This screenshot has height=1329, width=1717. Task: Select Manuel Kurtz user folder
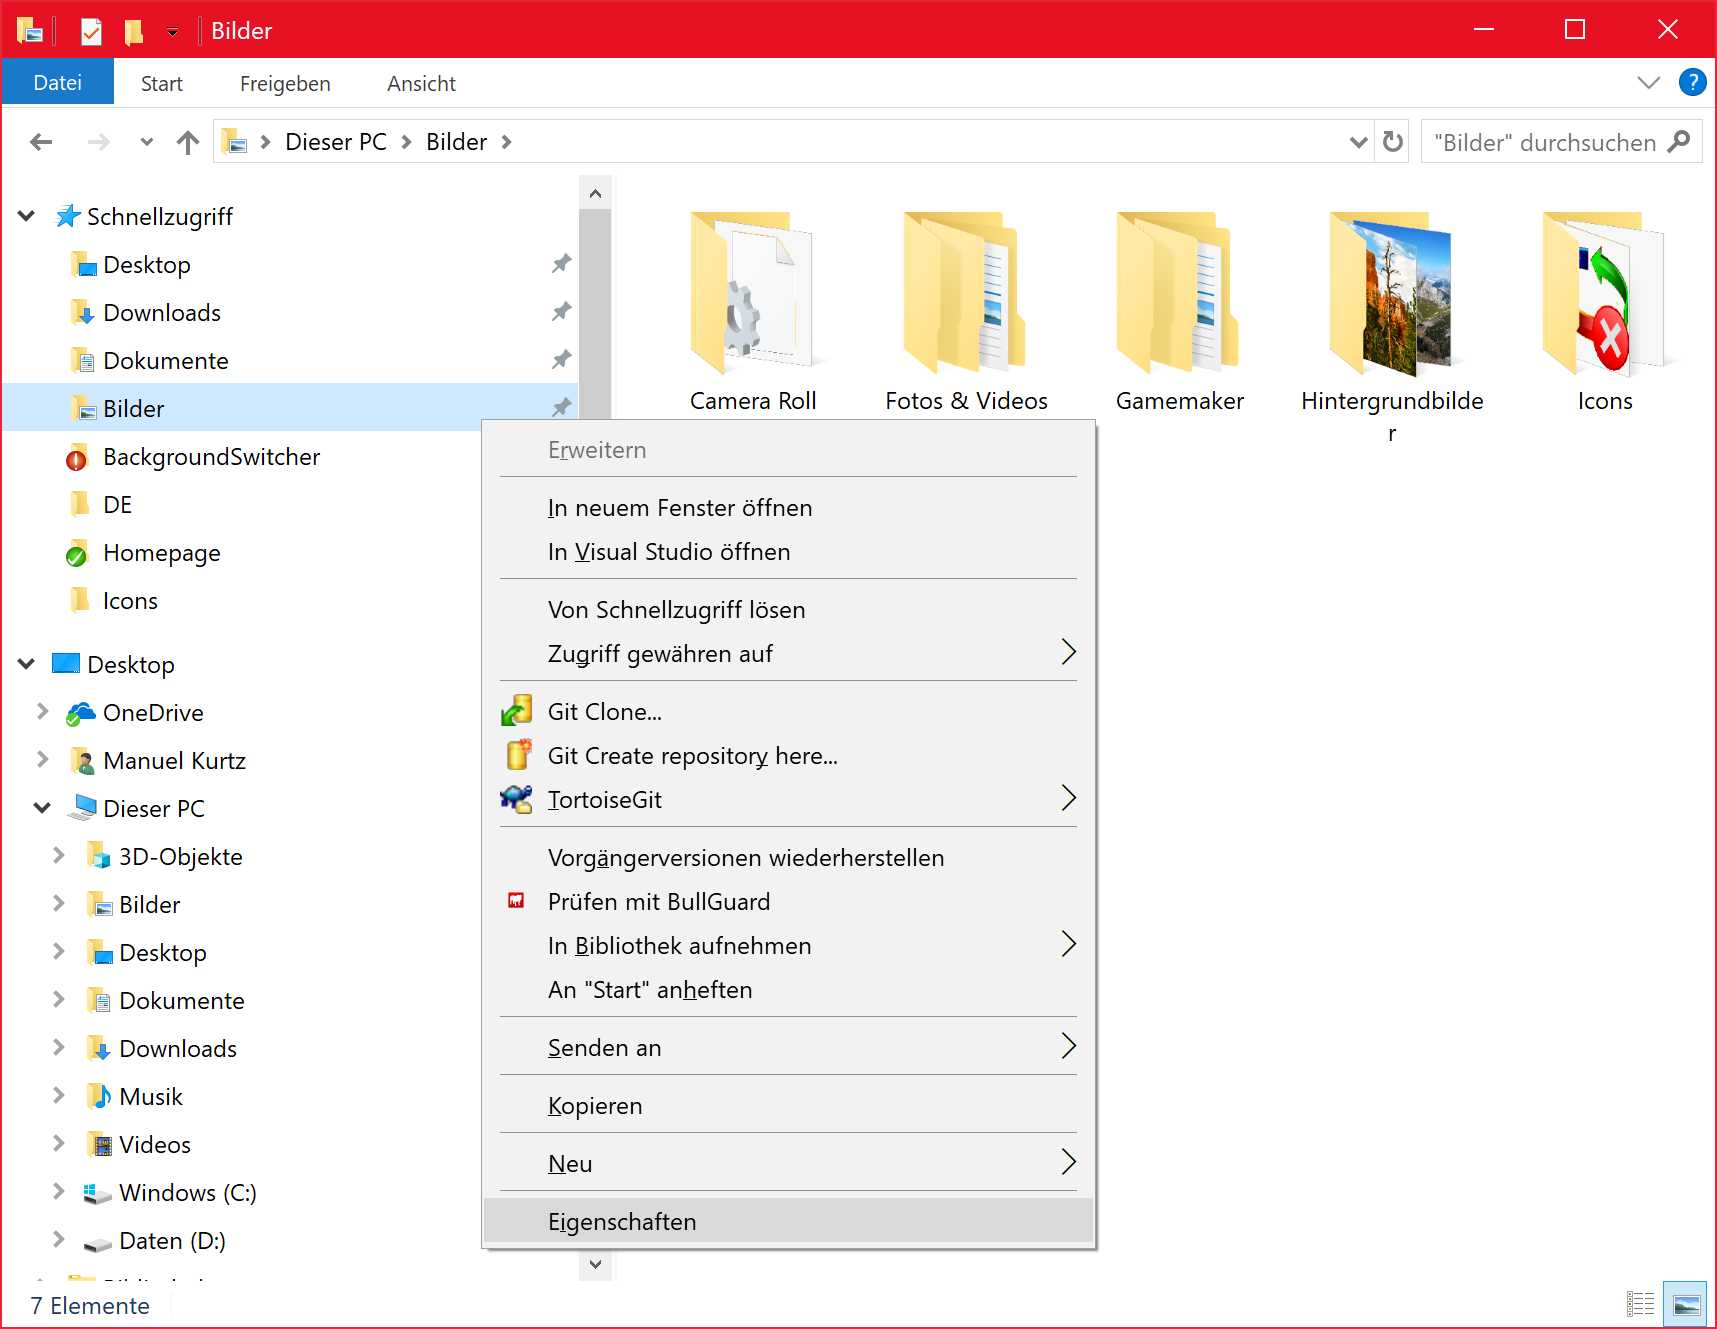[x=174, y=761]
